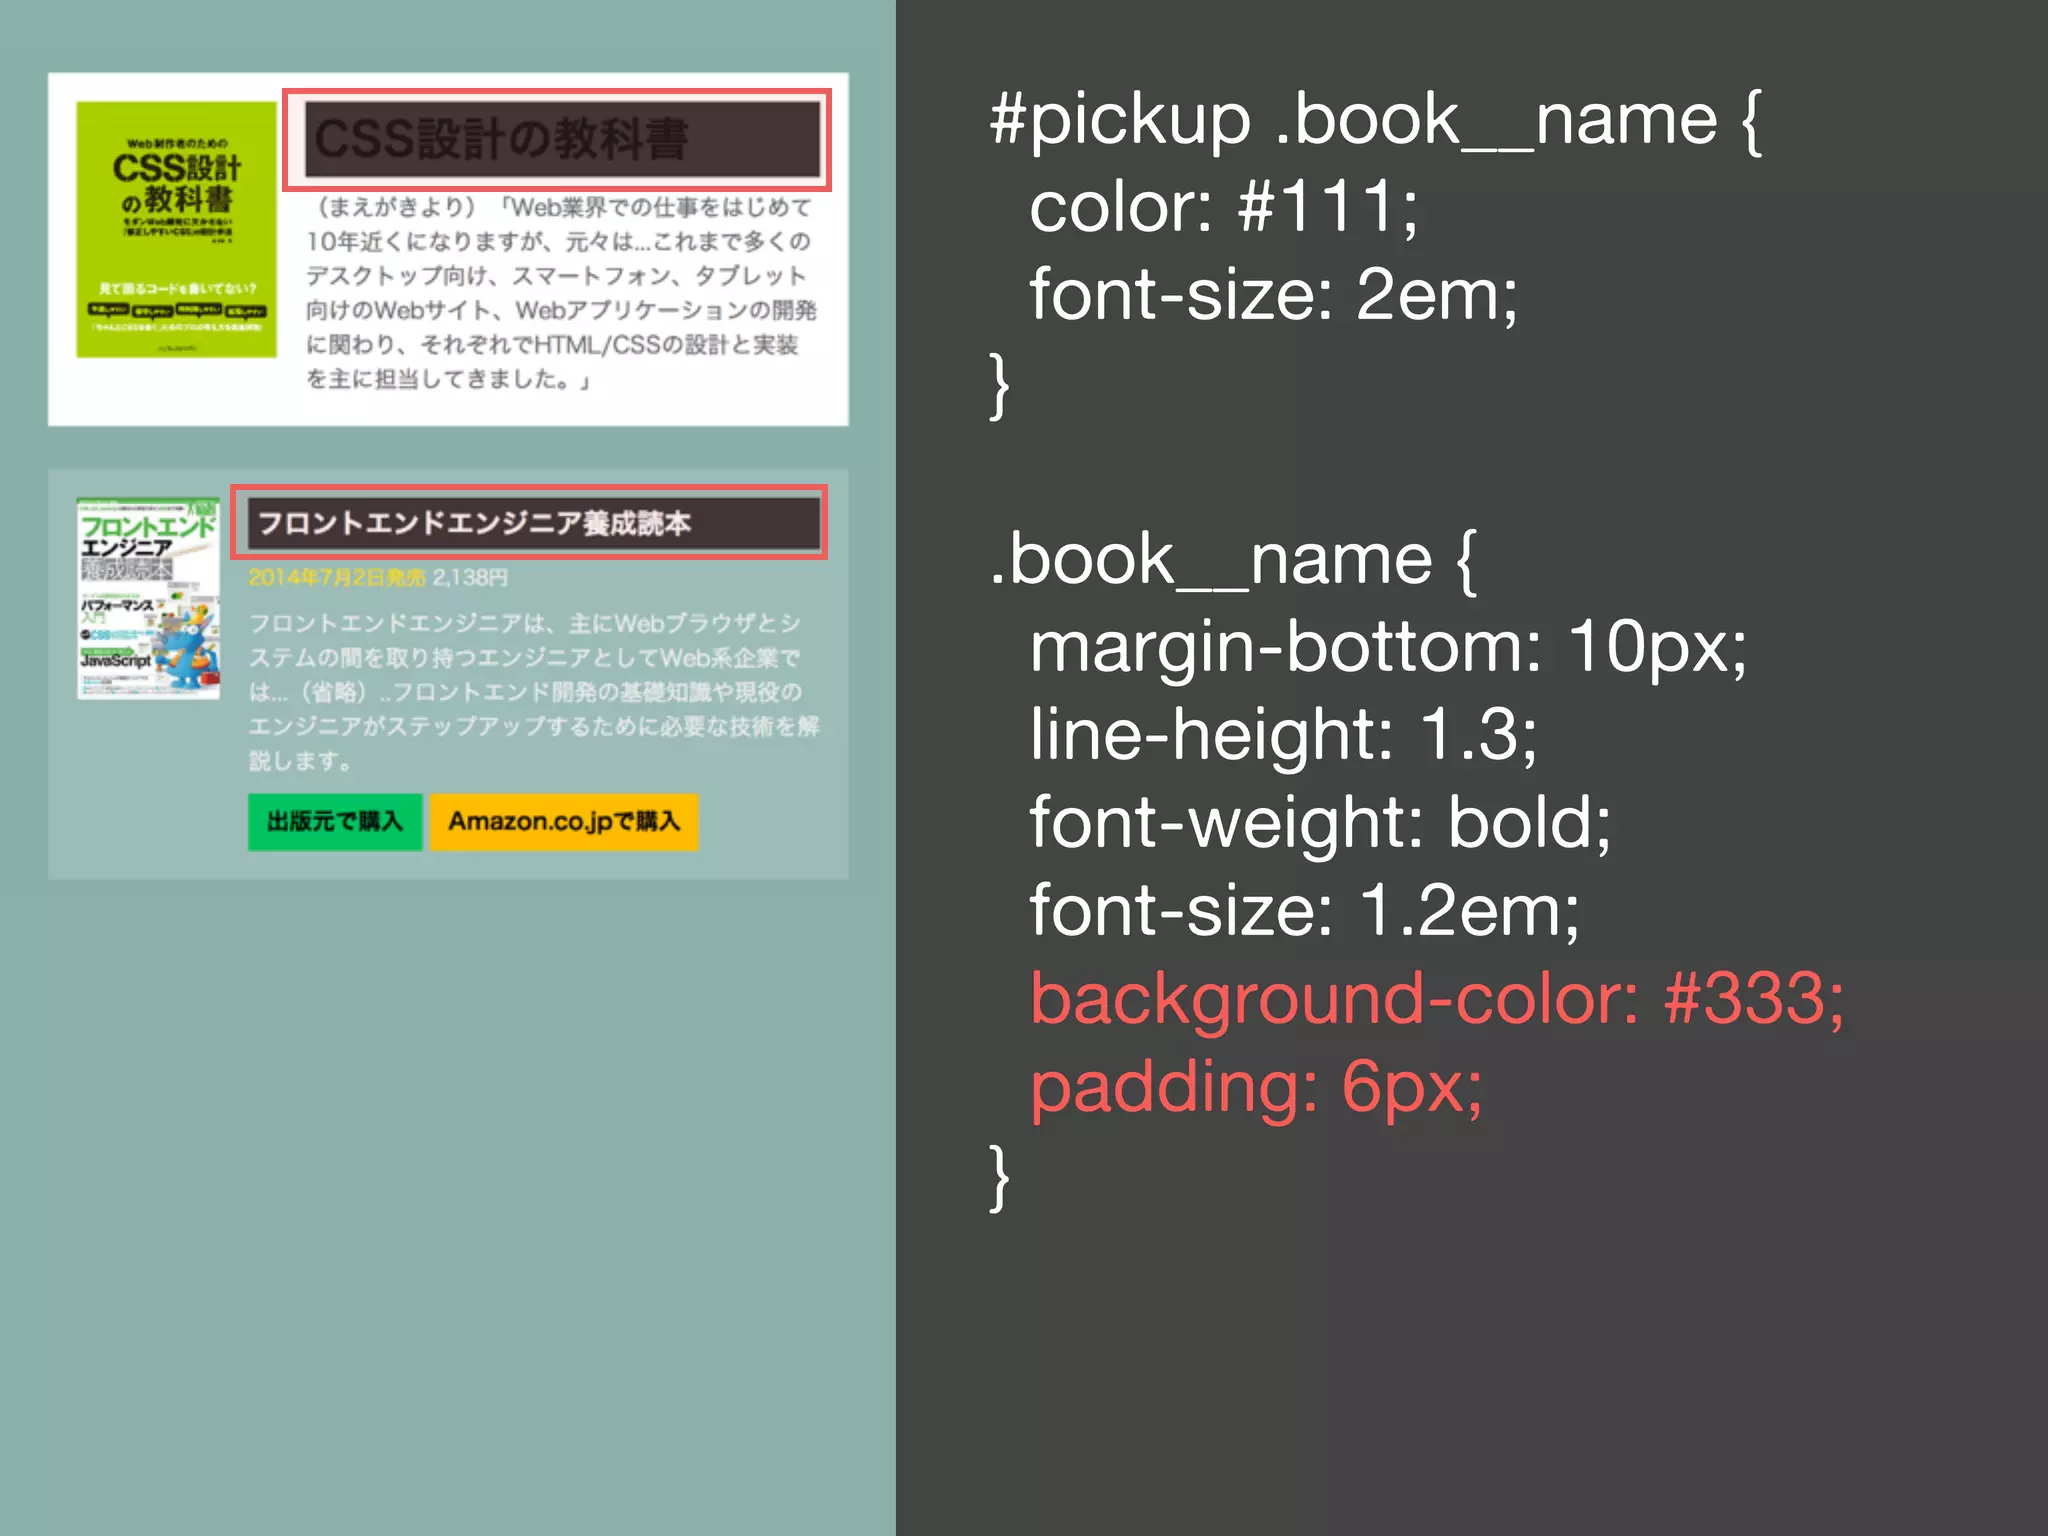Open the CSS設計の教科書 green book cover
Viewport: 2048px width, 1536px height.
[x=177, y=229]
